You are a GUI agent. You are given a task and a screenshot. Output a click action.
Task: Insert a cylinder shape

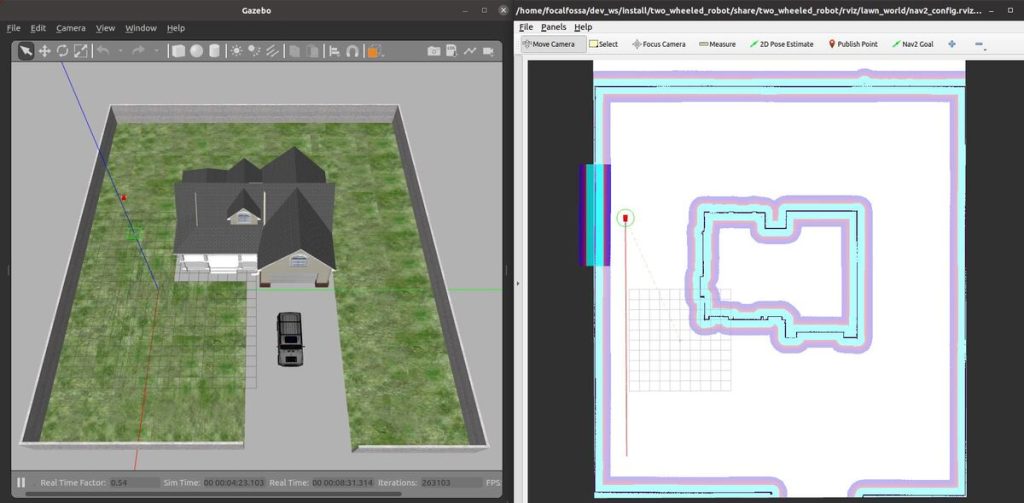coord(213,50)
